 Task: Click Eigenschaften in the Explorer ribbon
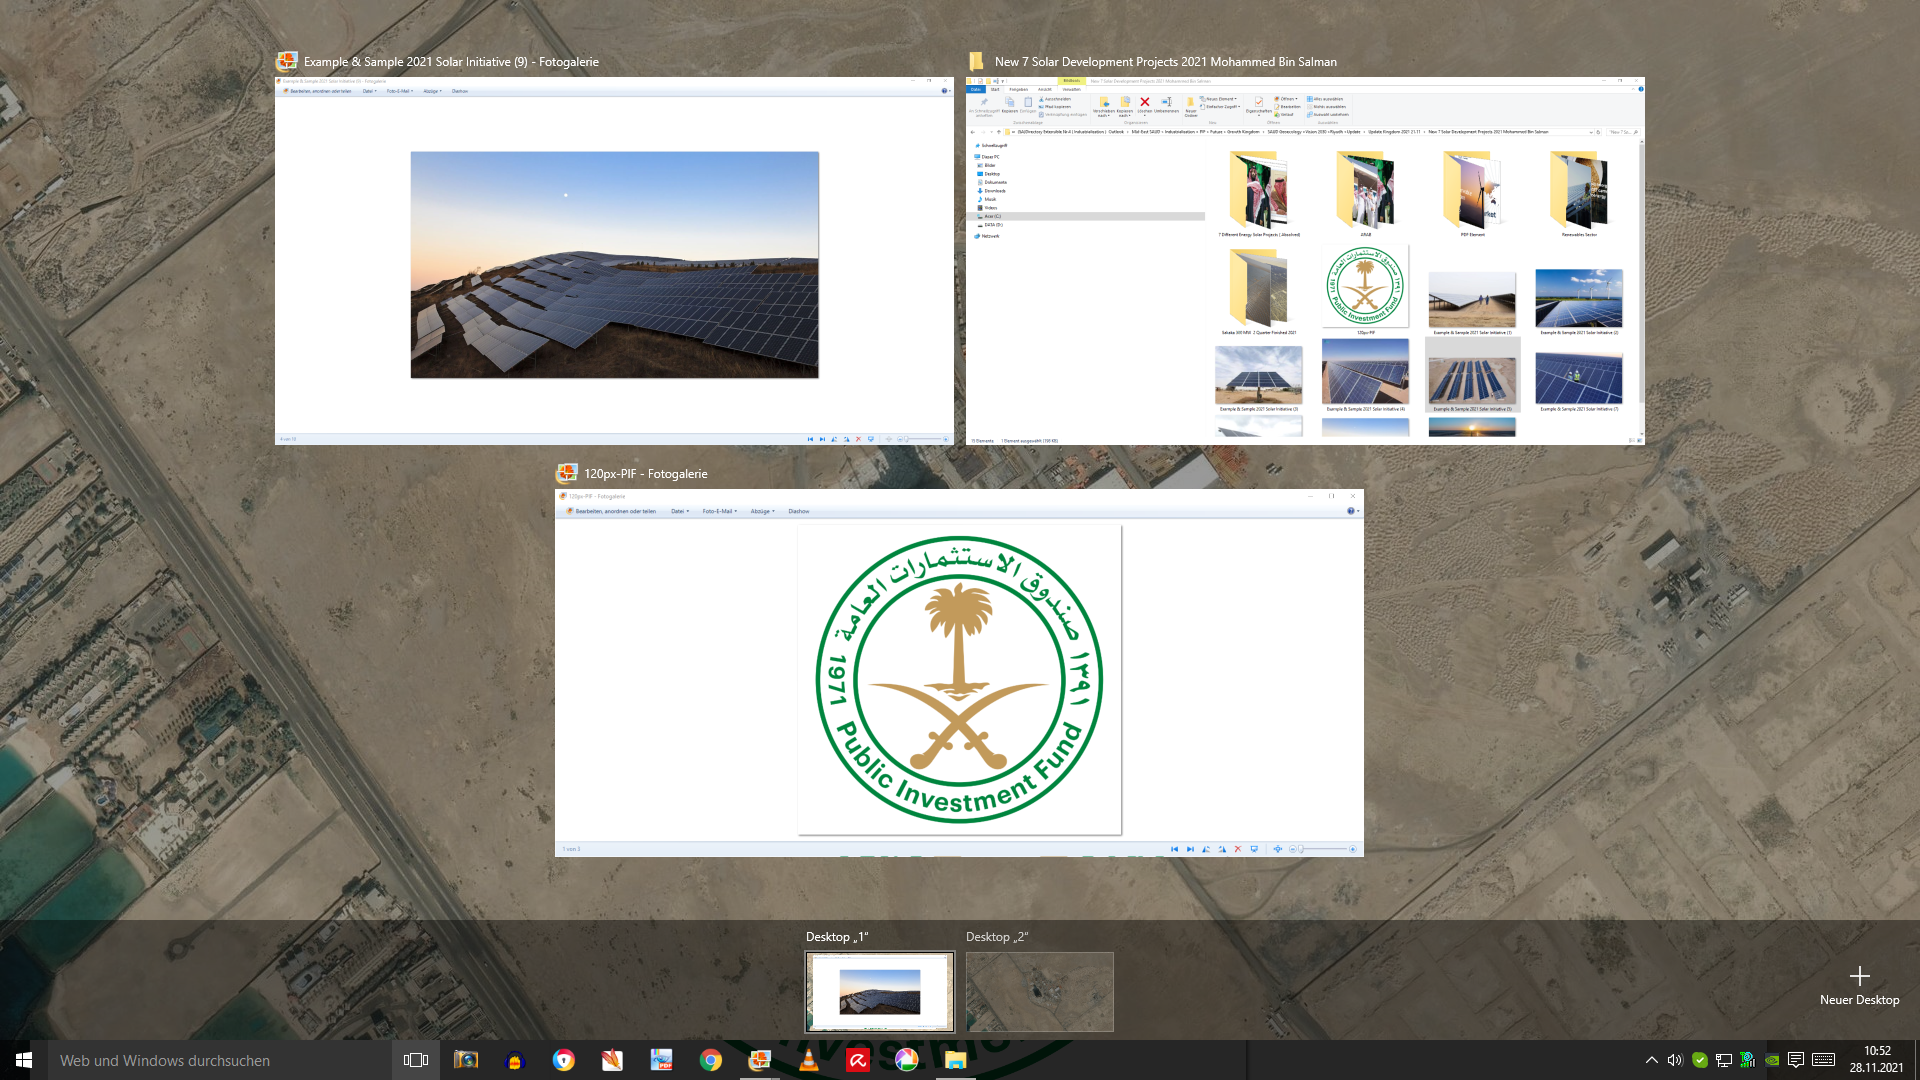(1259, 105)
